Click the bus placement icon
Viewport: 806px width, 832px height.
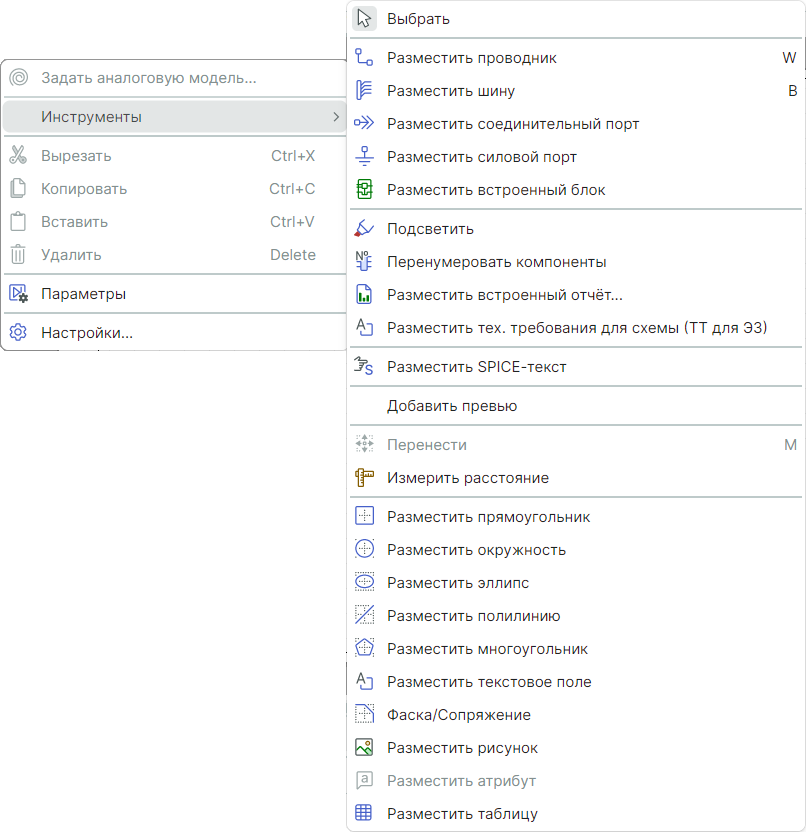(x=364, y=91)
